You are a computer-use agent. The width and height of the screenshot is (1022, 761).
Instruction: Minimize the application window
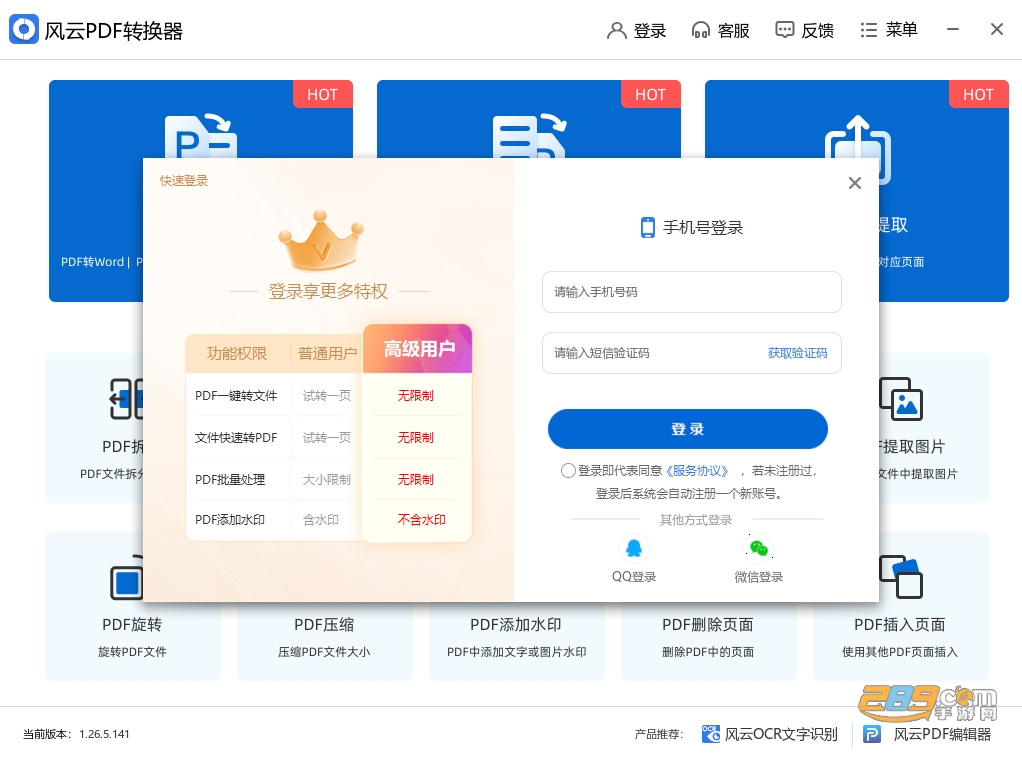[953, 29]
